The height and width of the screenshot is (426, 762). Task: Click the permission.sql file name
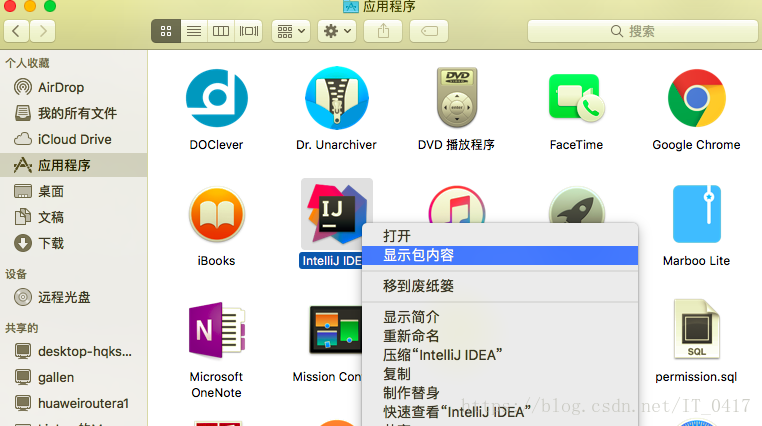pyautogui.click(x=696, y=377)
